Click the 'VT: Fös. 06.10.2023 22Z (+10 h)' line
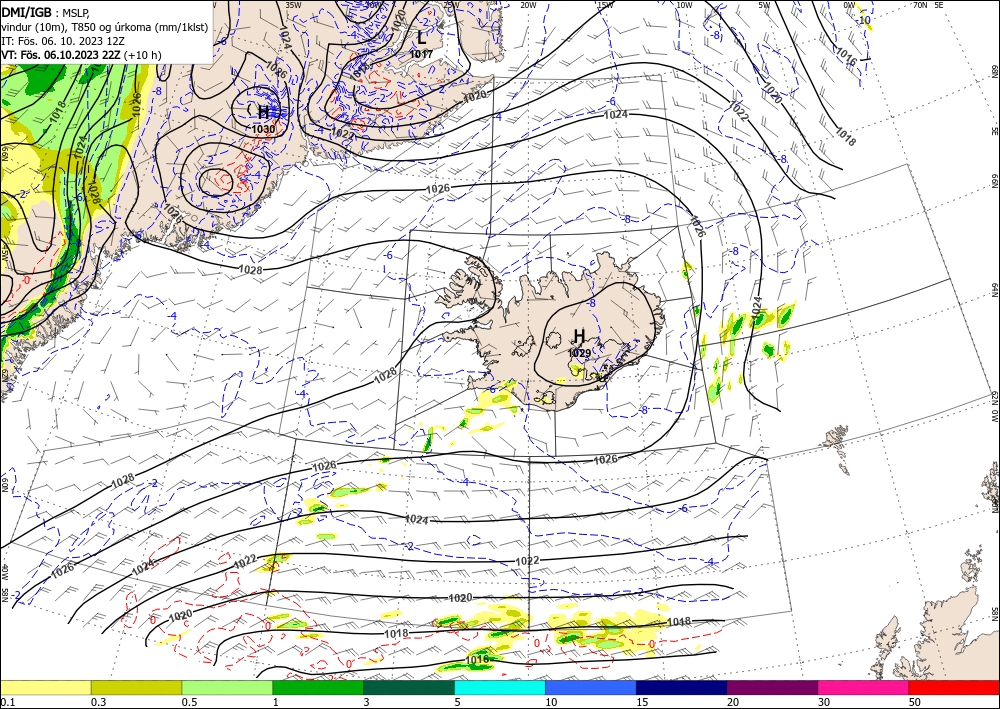This screenshot has height=709, width=1000. click(81, 55)
